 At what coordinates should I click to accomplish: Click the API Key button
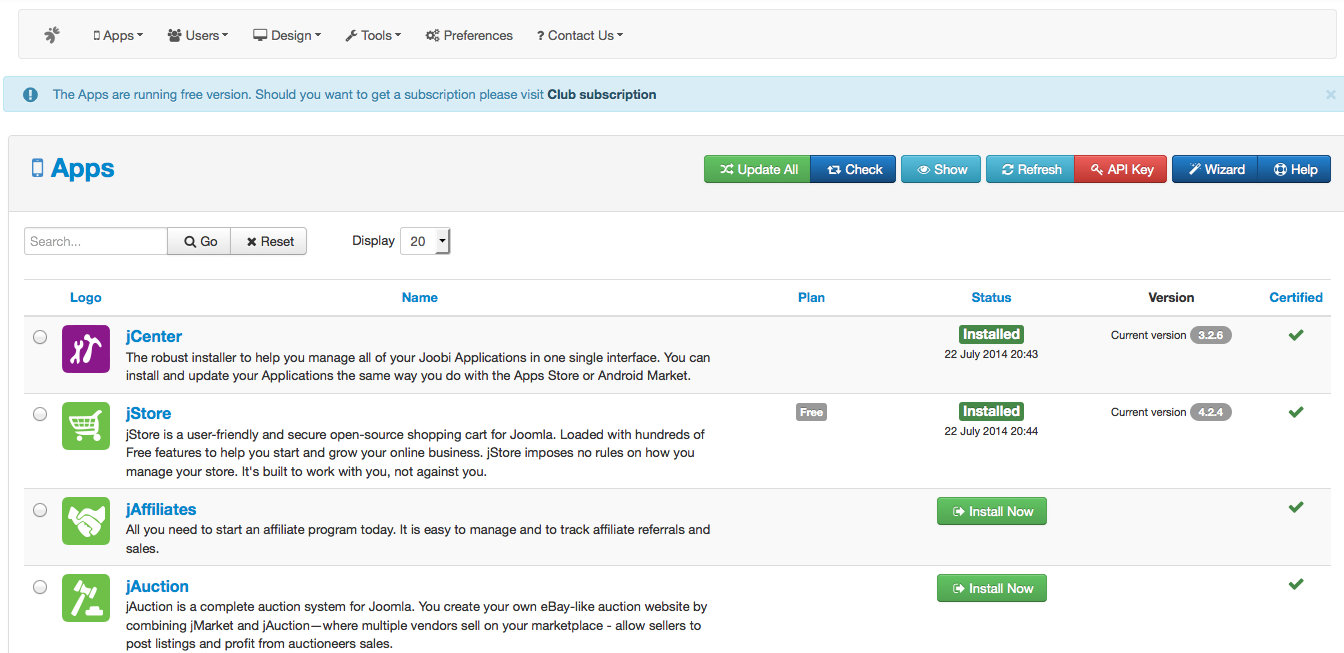(x=1120, y=169)
